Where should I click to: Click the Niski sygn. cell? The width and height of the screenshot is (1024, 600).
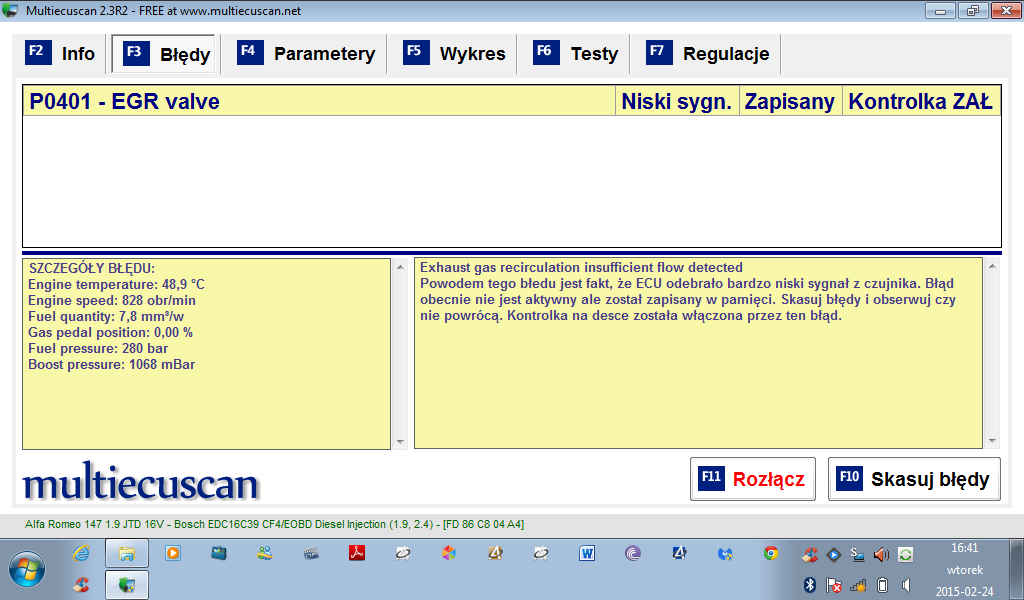(x=677, y=101)
